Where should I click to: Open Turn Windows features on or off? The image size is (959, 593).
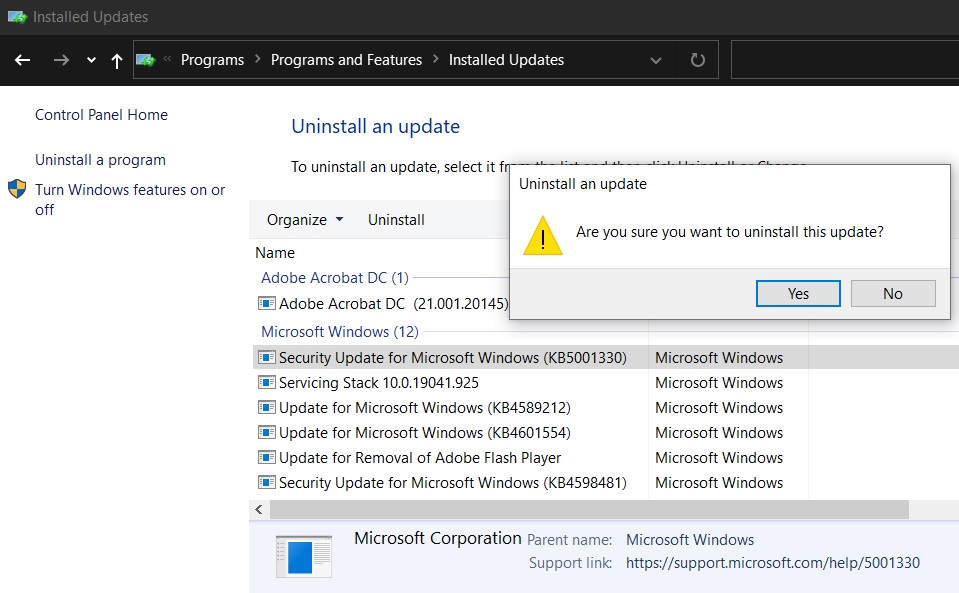pos(130,199)
